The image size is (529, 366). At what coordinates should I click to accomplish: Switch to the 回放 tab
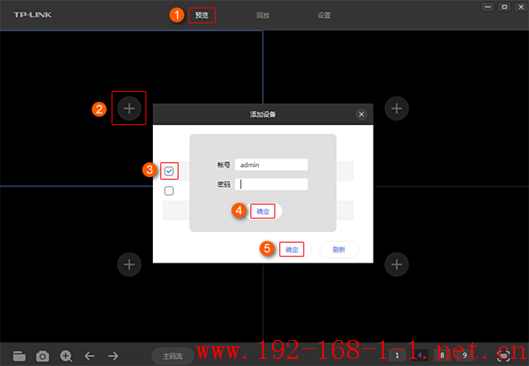click(x=263, y=15)
